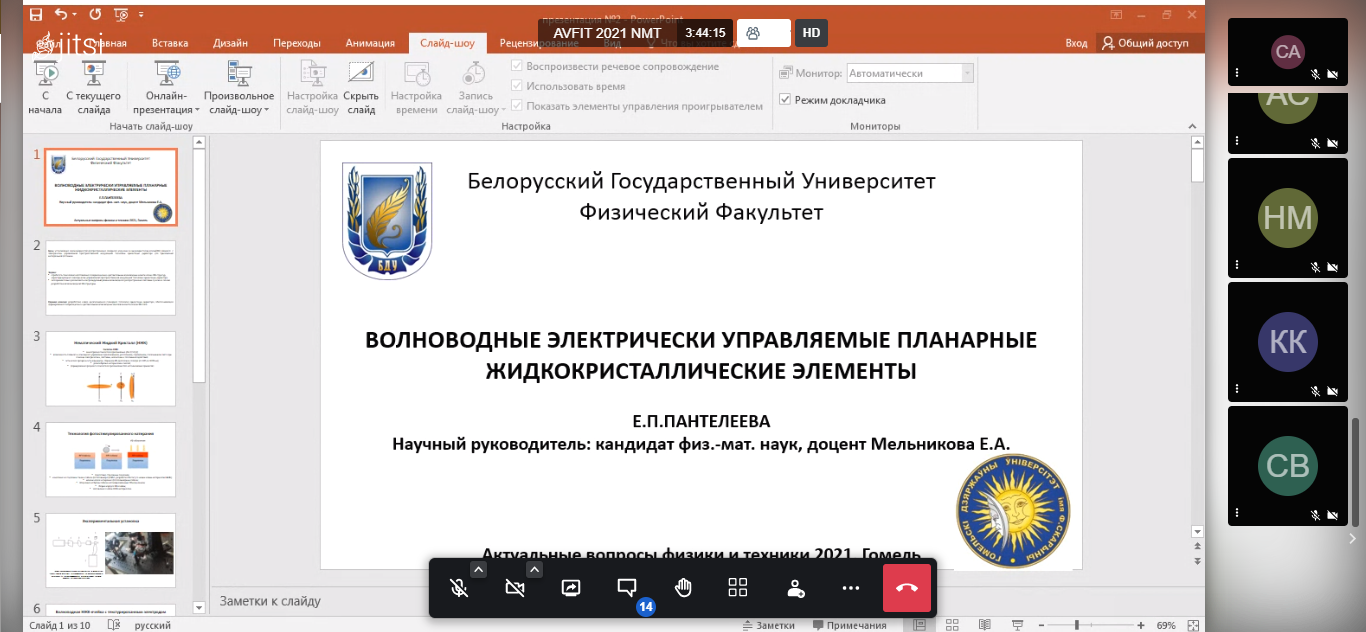Select slide 2 thumbnail

(x=110, y=278)
